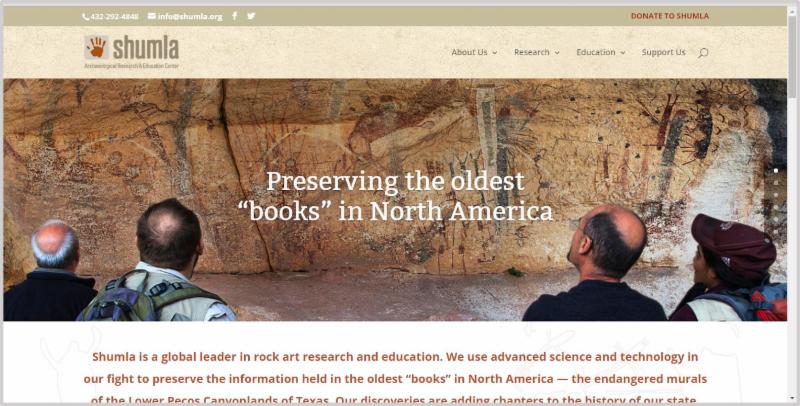
Task: Open the Research menu item
Action: click(532, 52)
